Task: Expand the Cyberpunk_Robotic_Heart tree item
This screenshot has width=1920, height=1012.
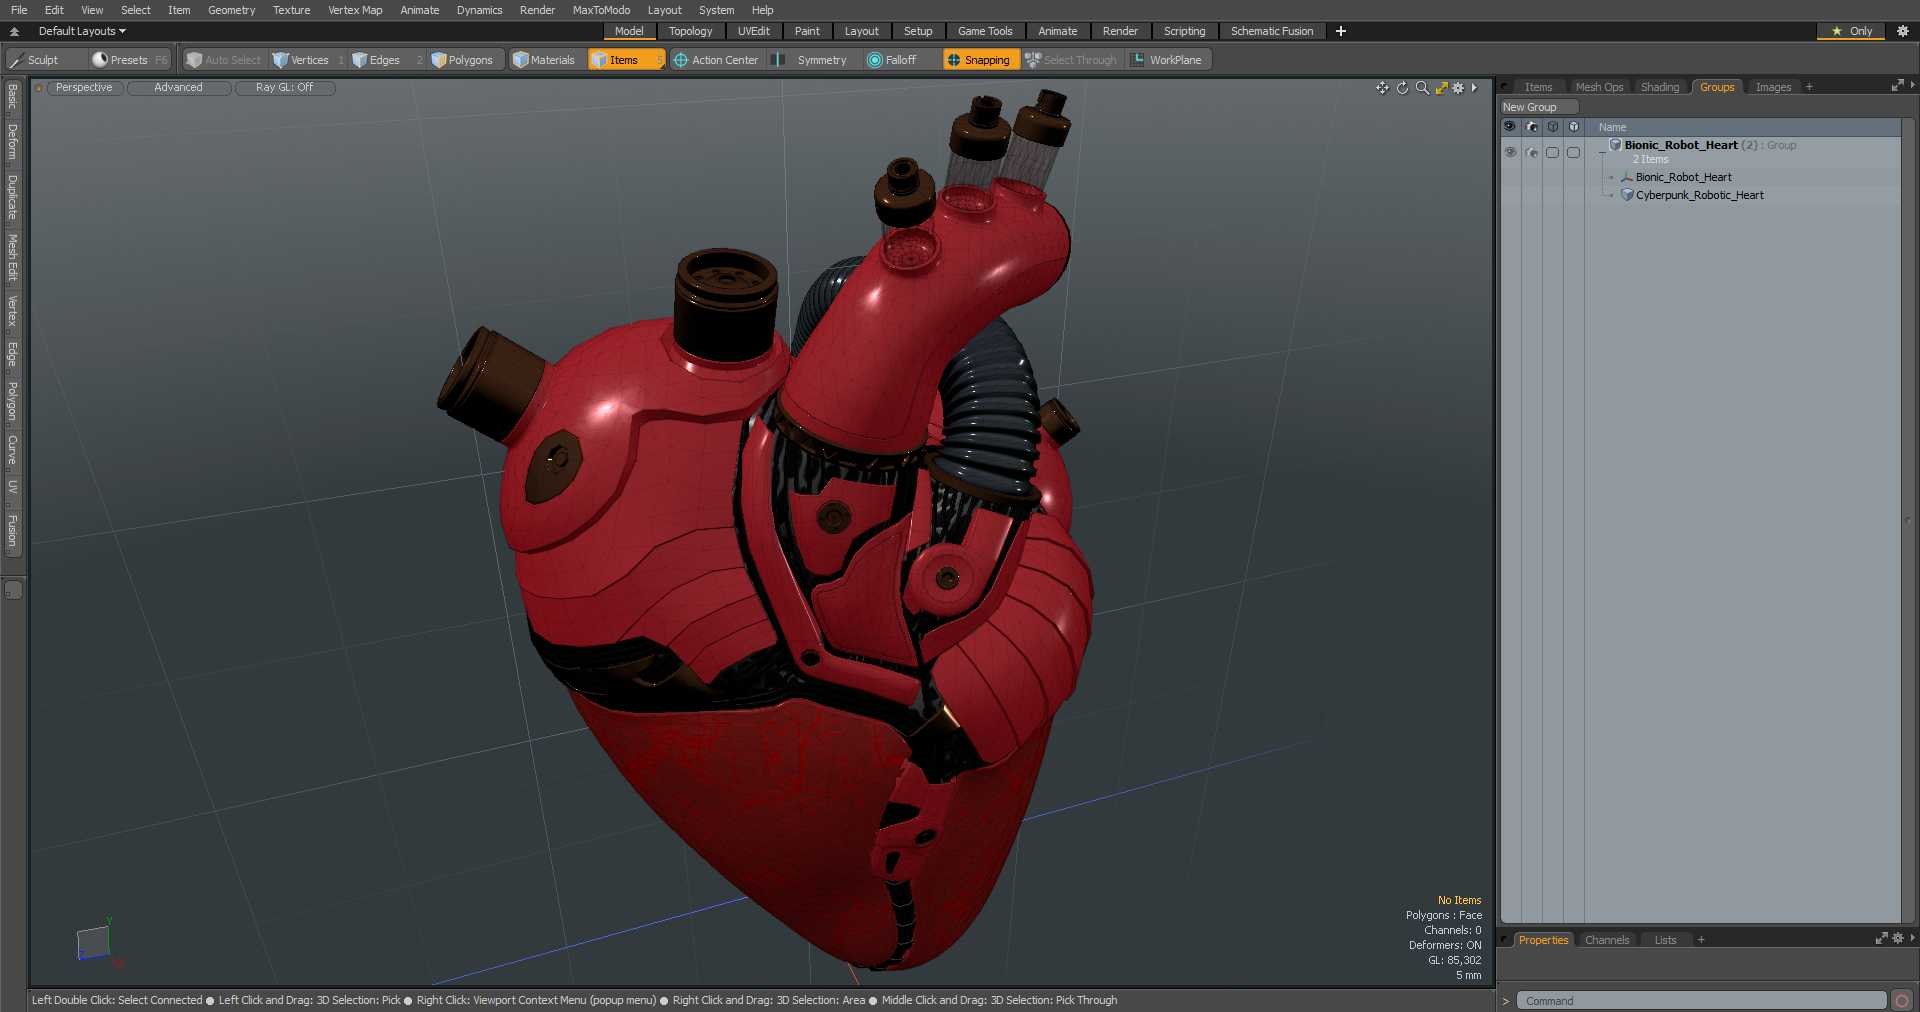Action: coord(1611,195)
